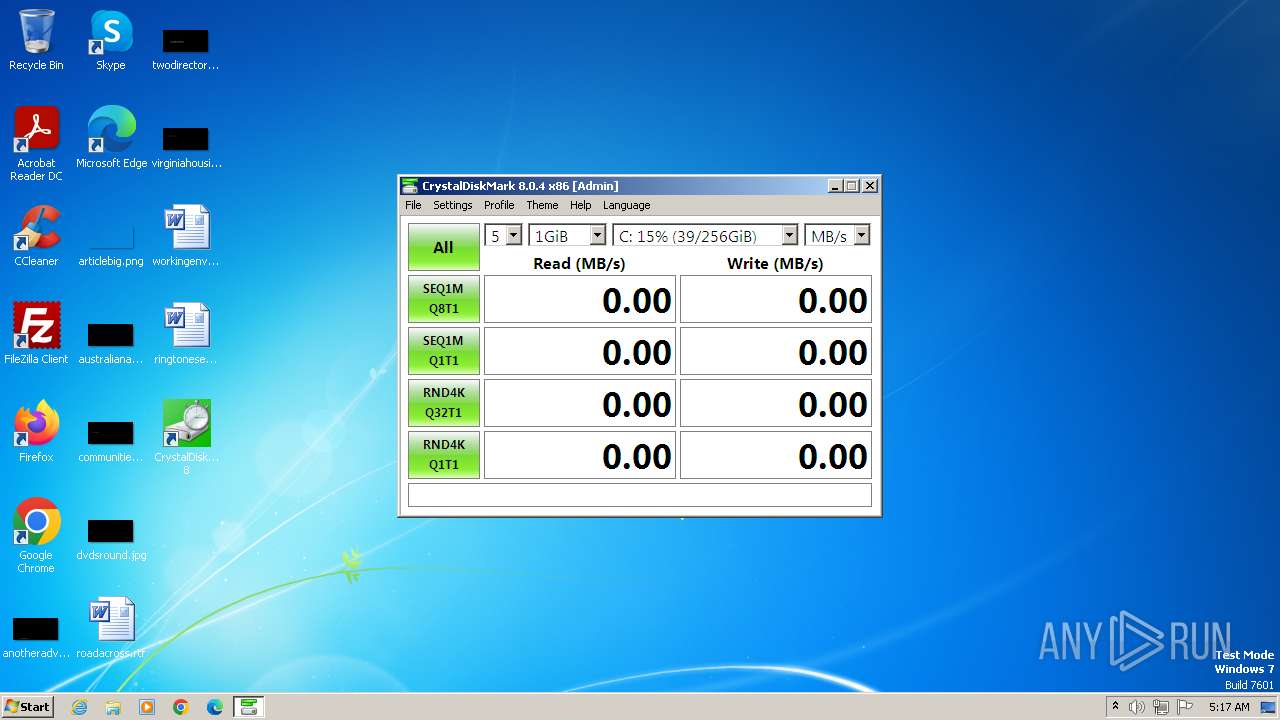Screen dimensions: 1280x720
Task: Click the volume speaker tray icon
Action: (x=1137, y=707)
